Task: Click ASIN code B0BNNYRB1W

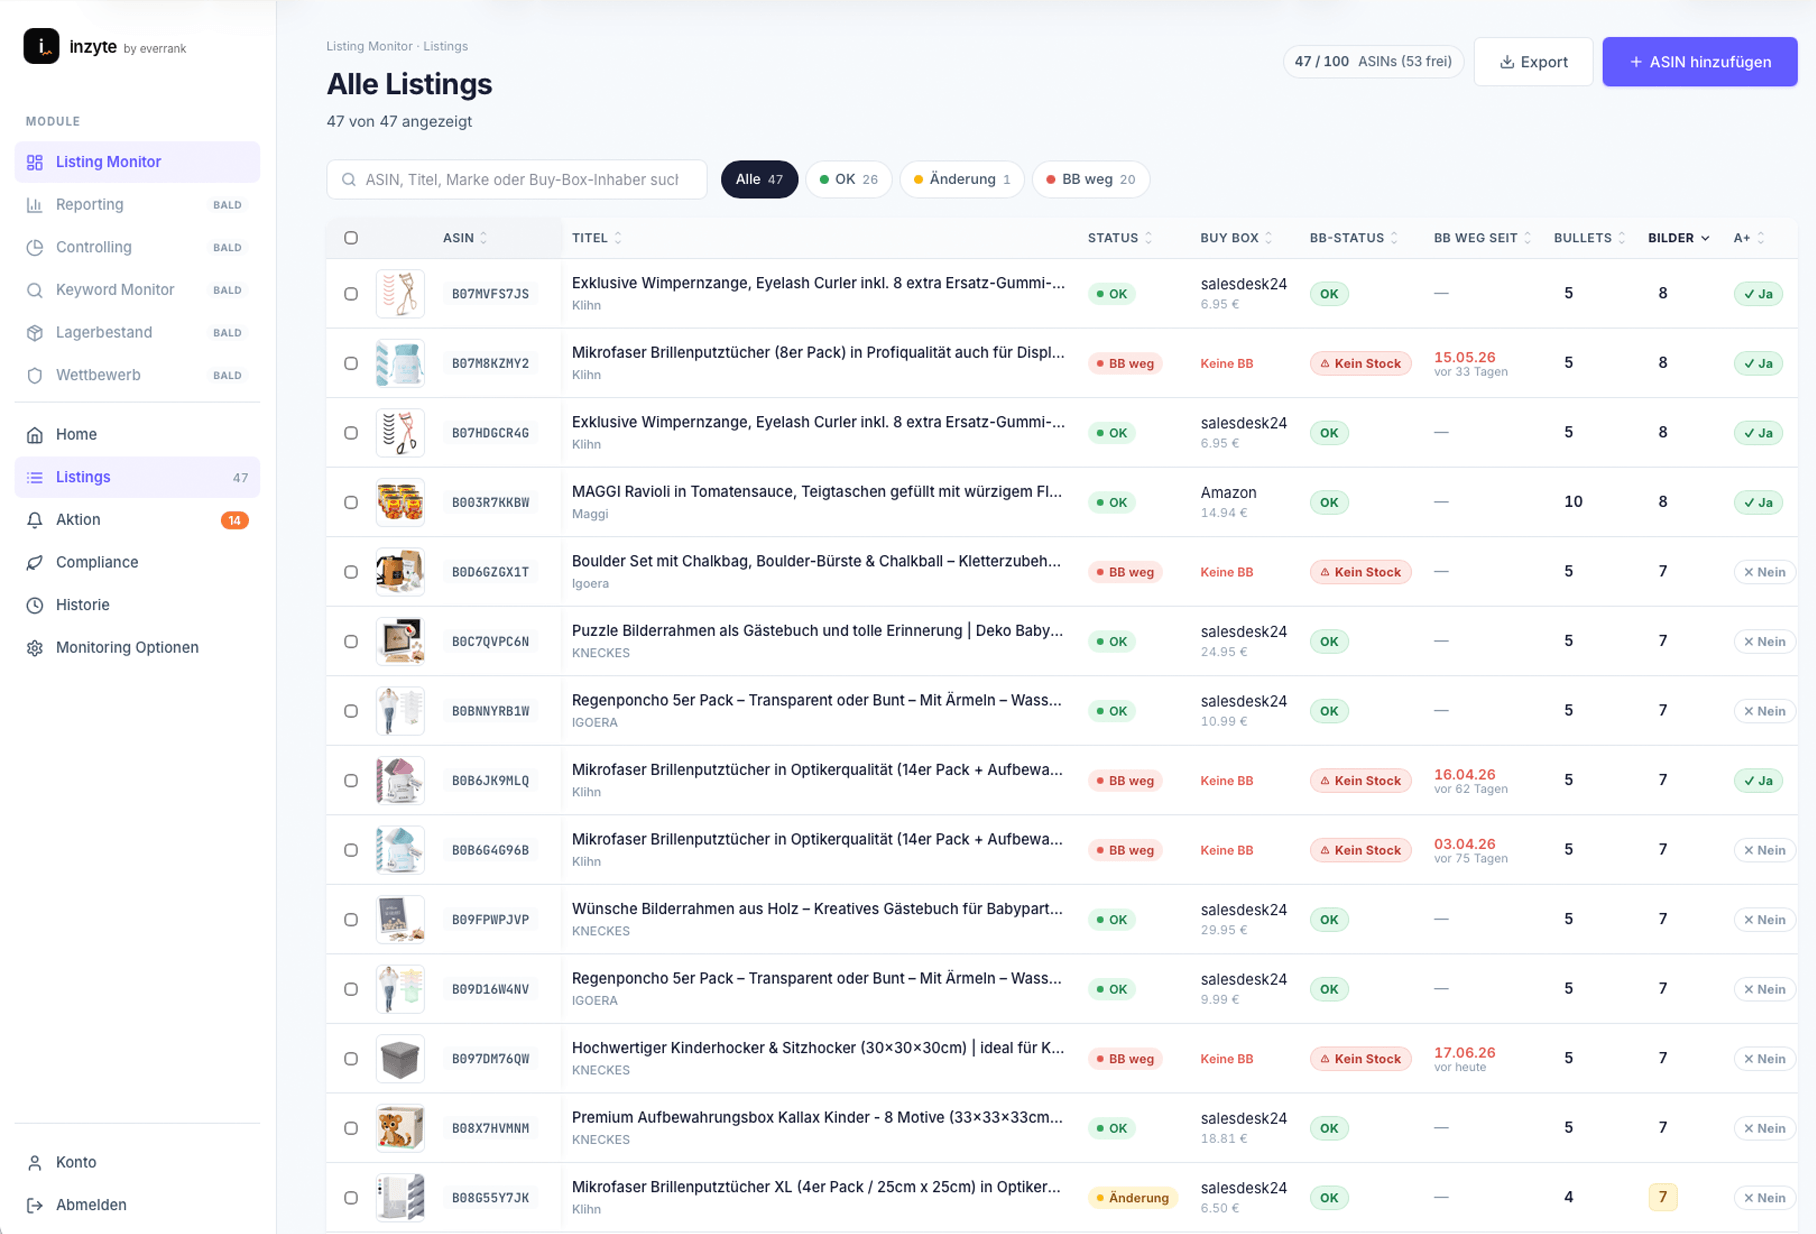Action: (x=490, y=711)
